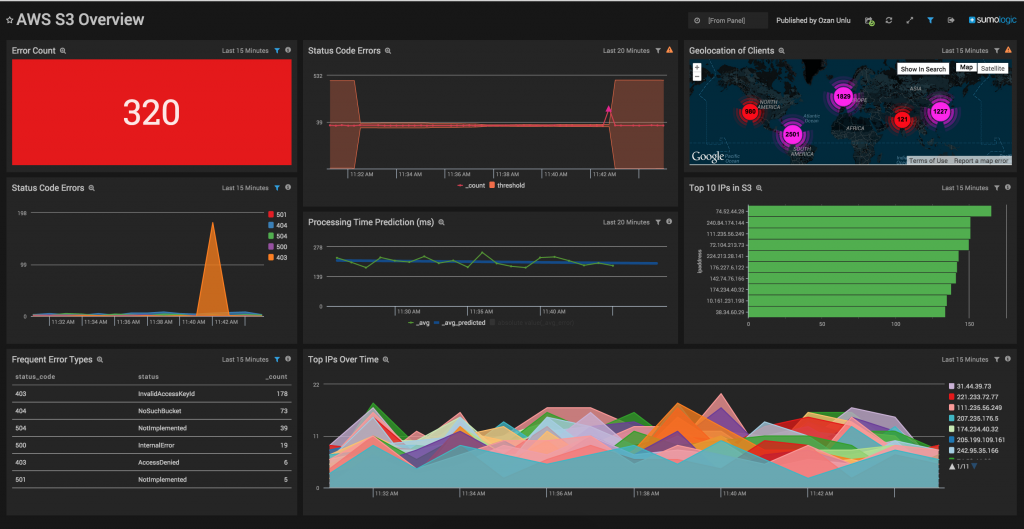
Task: Sort table by status column header
Action: click(148, 377)
